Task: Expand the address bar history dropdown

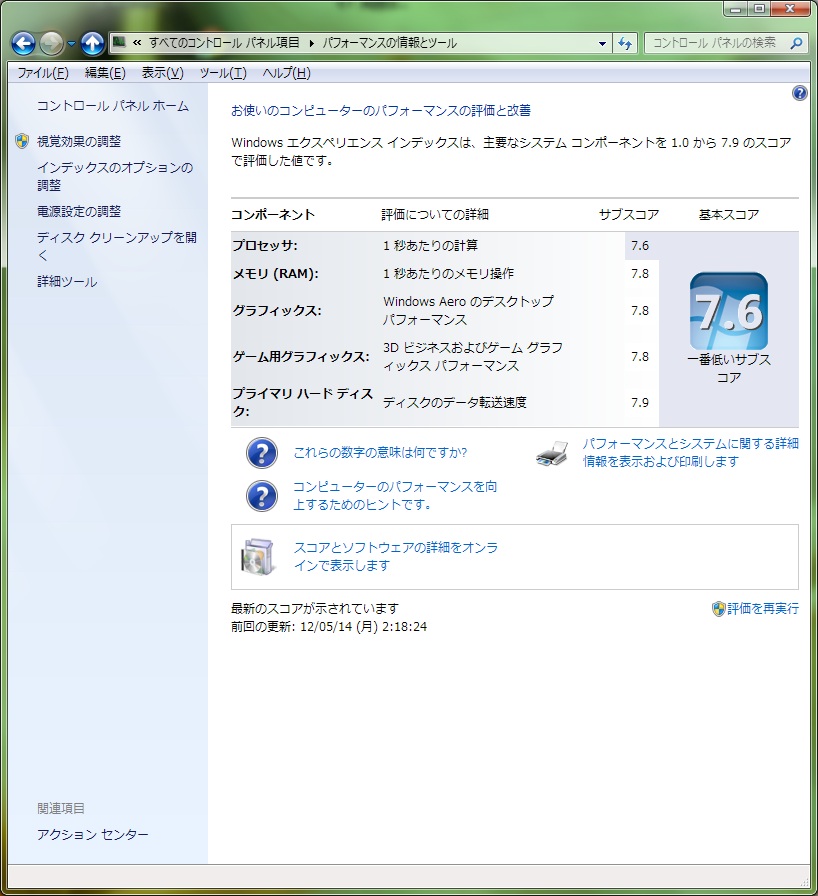Action: coord(602,43)
